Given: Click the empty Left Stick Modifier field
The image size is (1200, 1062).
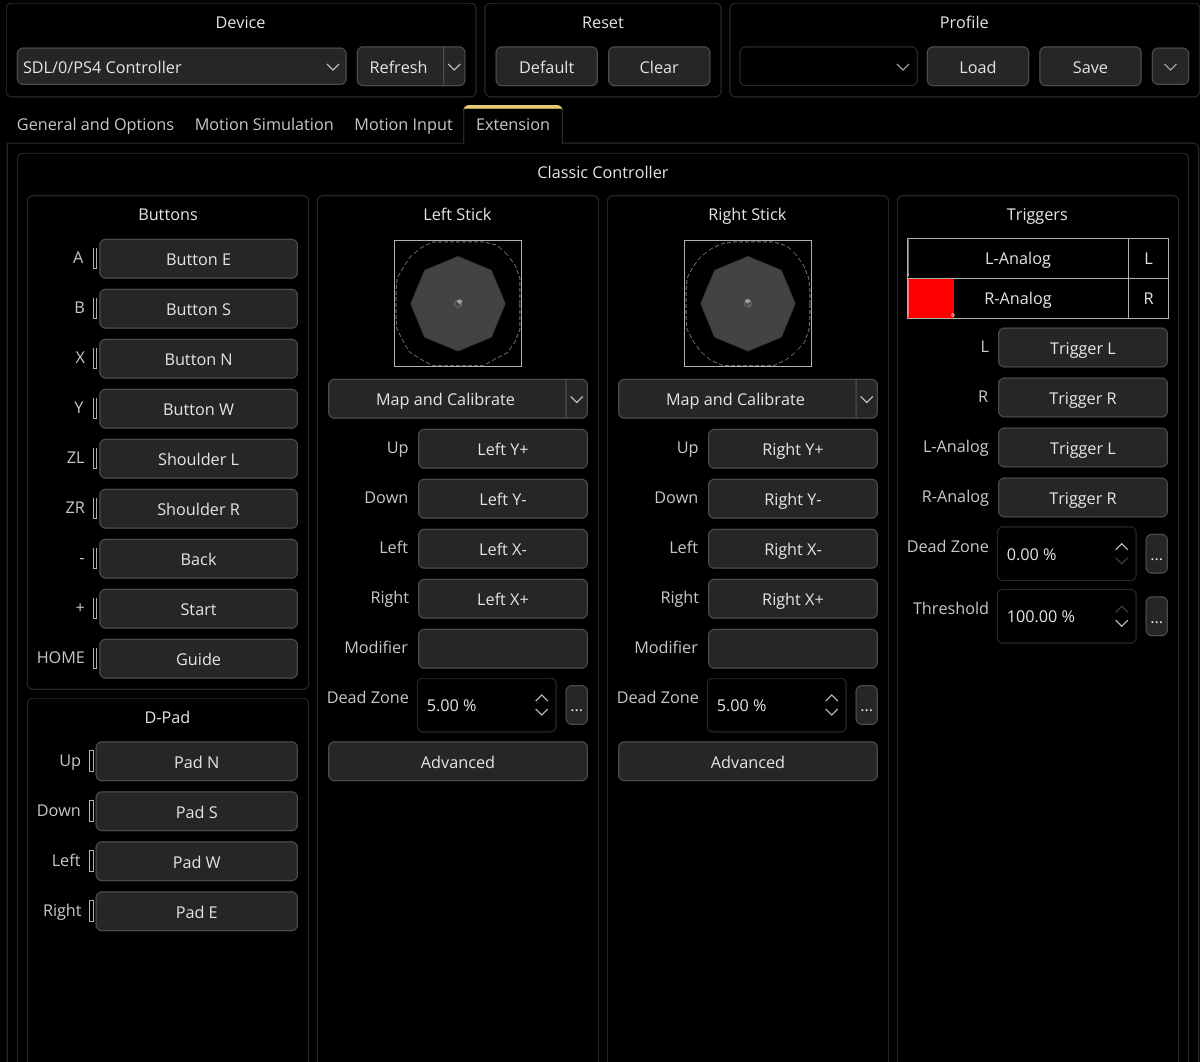Looking at the screenshot, I should coord(503,649).
